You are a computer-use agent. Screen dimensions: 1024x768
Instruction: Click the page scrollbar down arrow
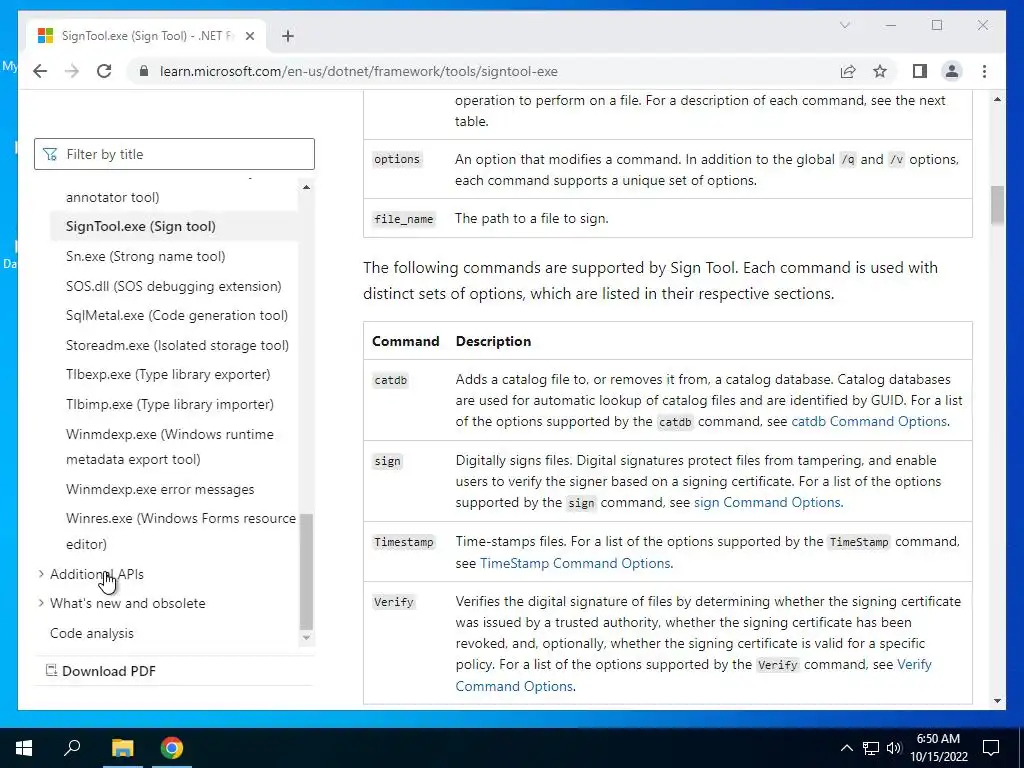[x=997, y=701]
